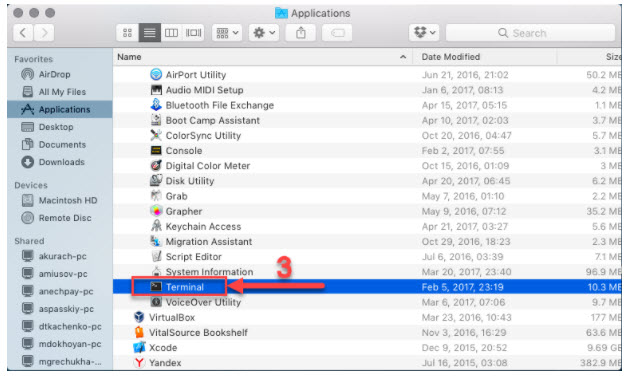The image size is (626, 377).
Task: Click the Disk Utility icon
Action: coord(156,181)
